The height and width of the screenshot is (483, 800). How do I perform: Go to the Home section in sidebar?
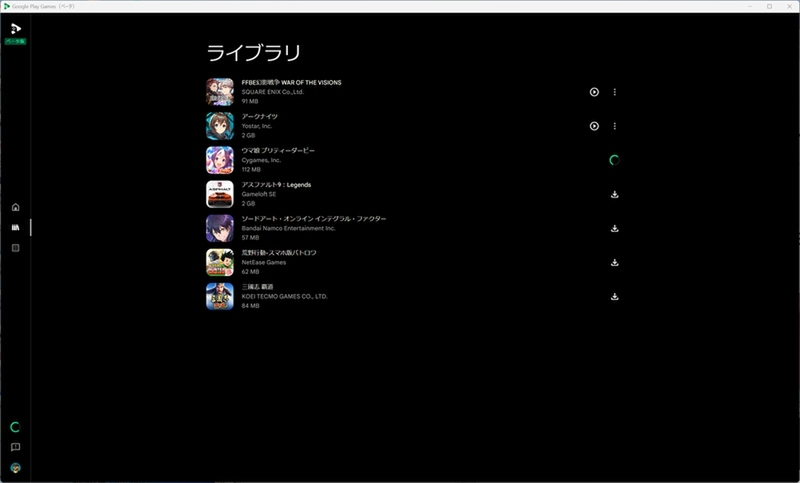click(15, 207)
